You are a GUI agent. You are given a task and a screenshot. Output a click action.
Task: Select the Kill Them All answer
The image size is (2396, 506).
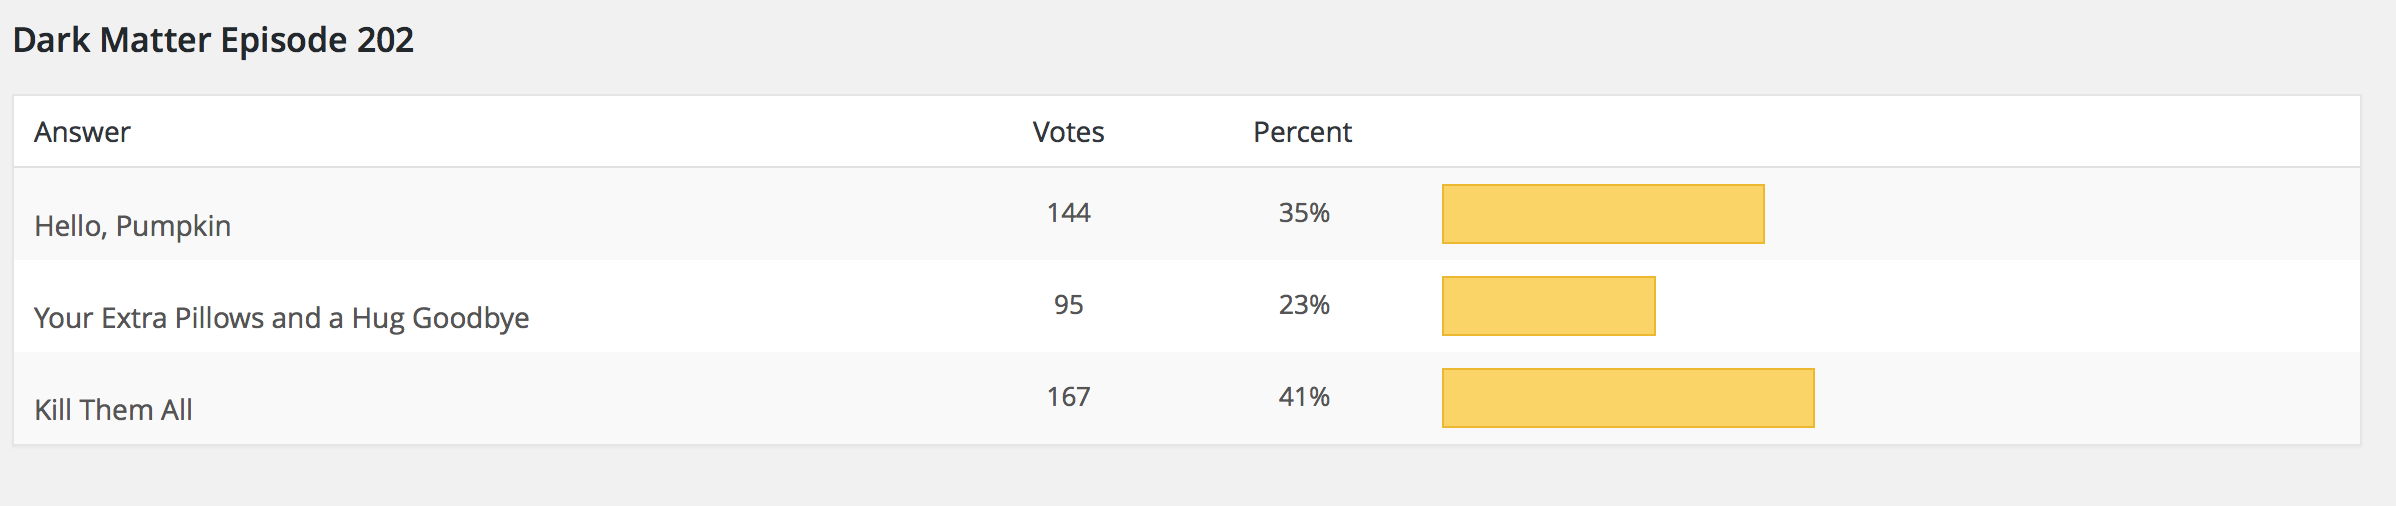(113, 410)
